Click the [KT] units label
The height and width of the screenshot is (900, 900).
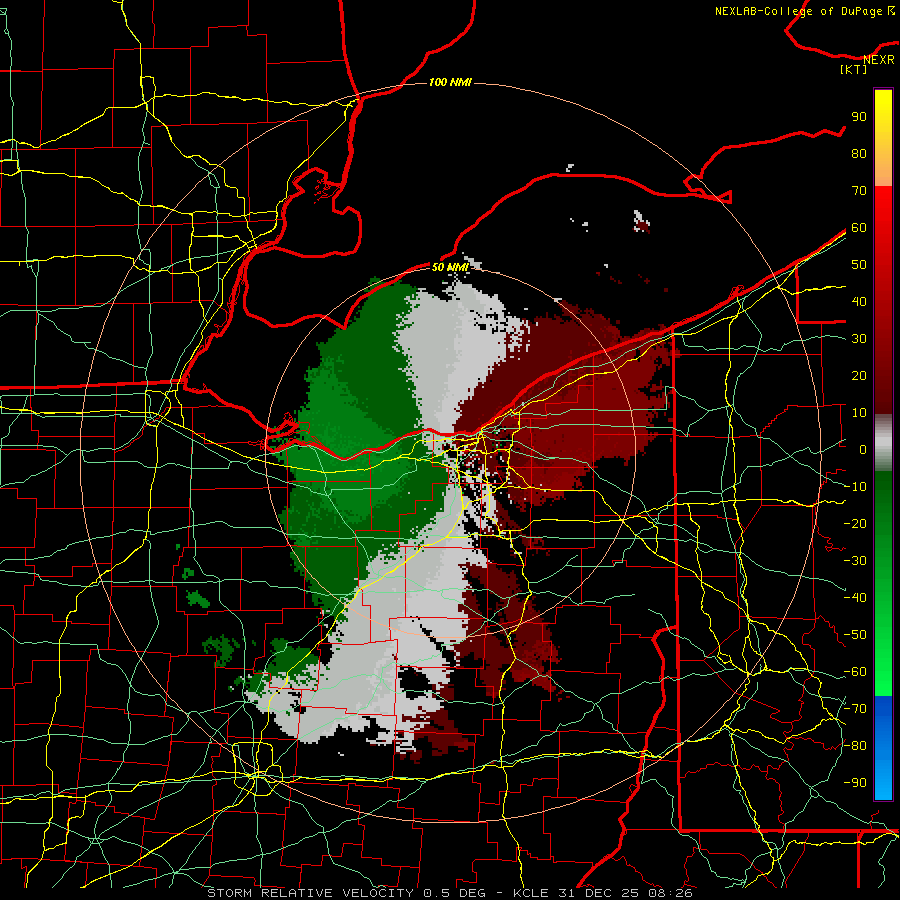[x=854, y=69]
